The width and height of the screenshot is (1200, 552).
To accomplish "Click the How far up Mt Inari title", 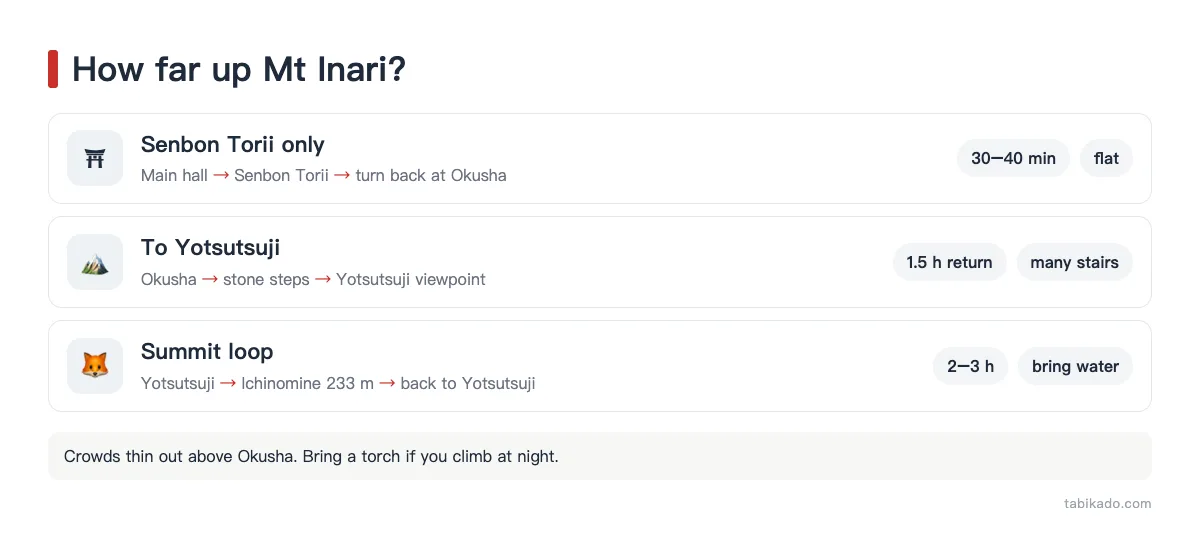I will 239,69.
